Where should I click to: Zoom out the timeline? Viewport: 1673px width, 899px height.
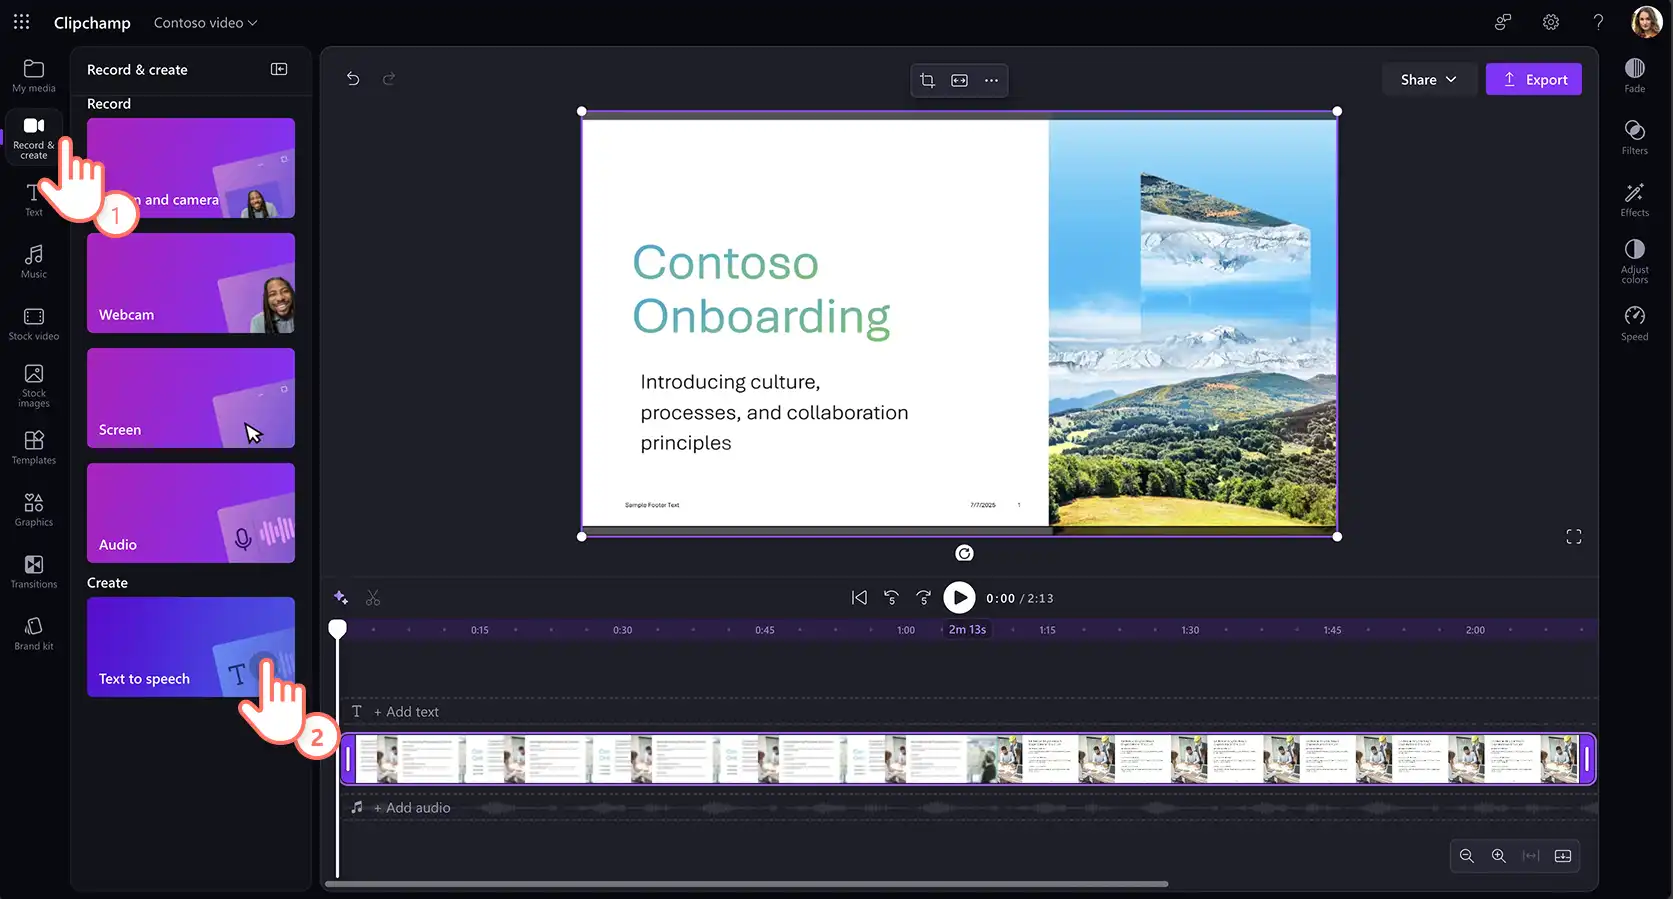pos(1467,856)
